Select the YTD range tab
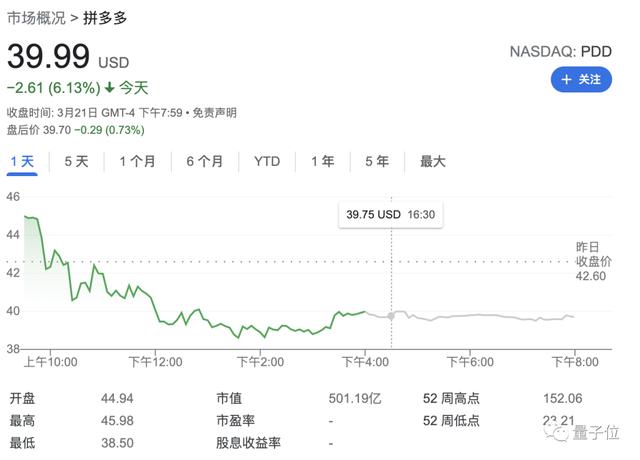This screenshot has width=640, height=460. tap(267, 161)
